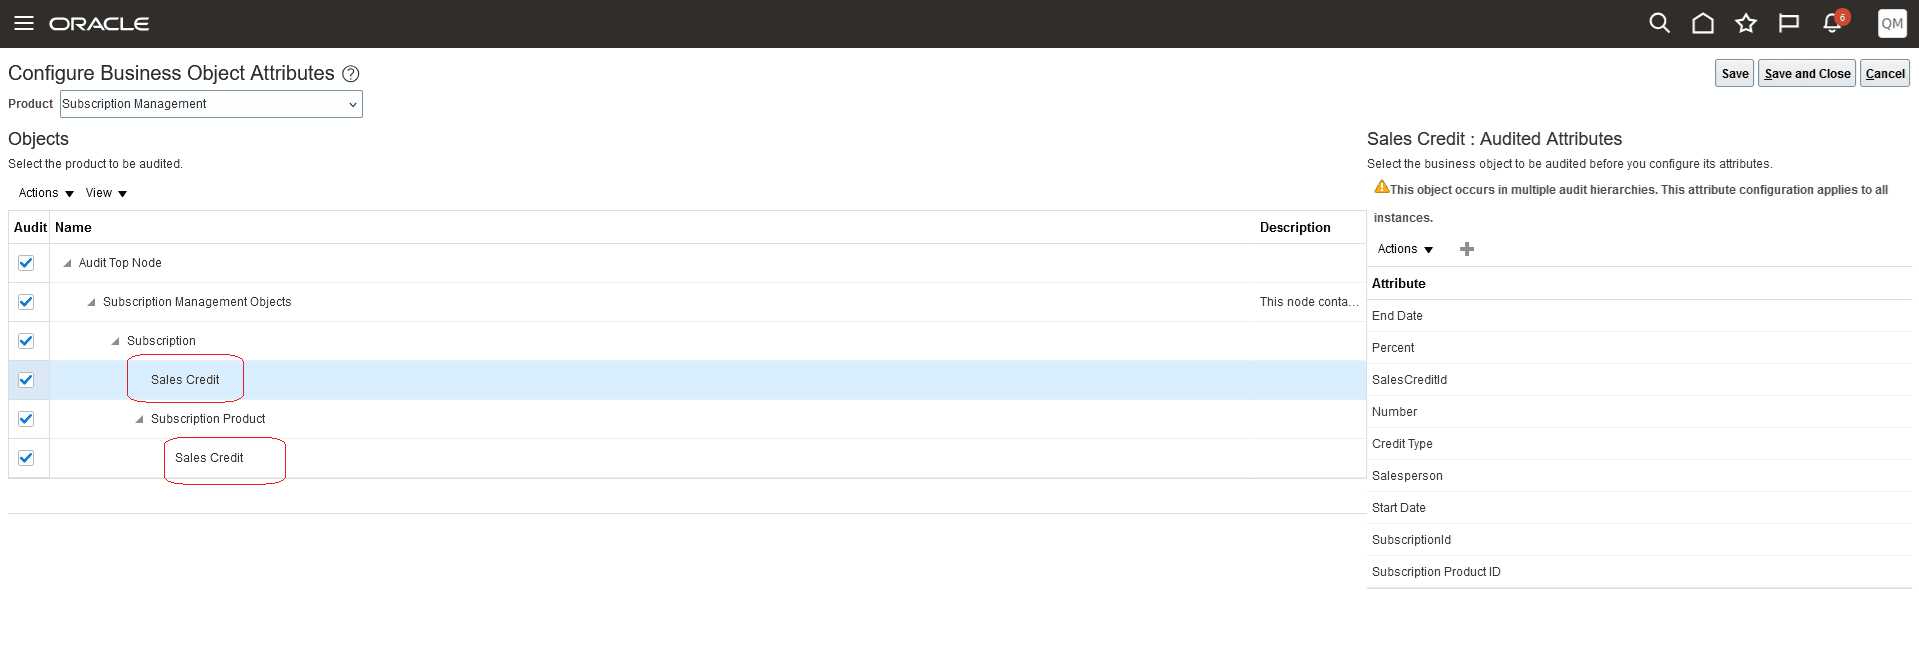Image resolution: width=1919 pixels, height=649 pixels.
Task: Open the Objects View menu
Action: pos(106,193)
